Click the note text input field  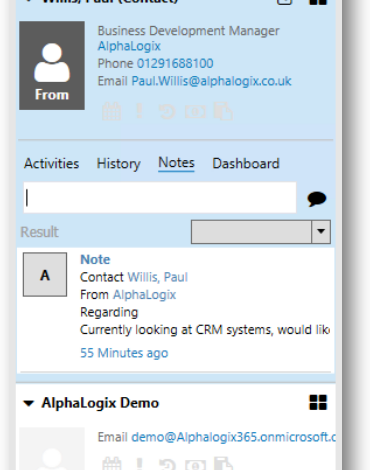160,198
